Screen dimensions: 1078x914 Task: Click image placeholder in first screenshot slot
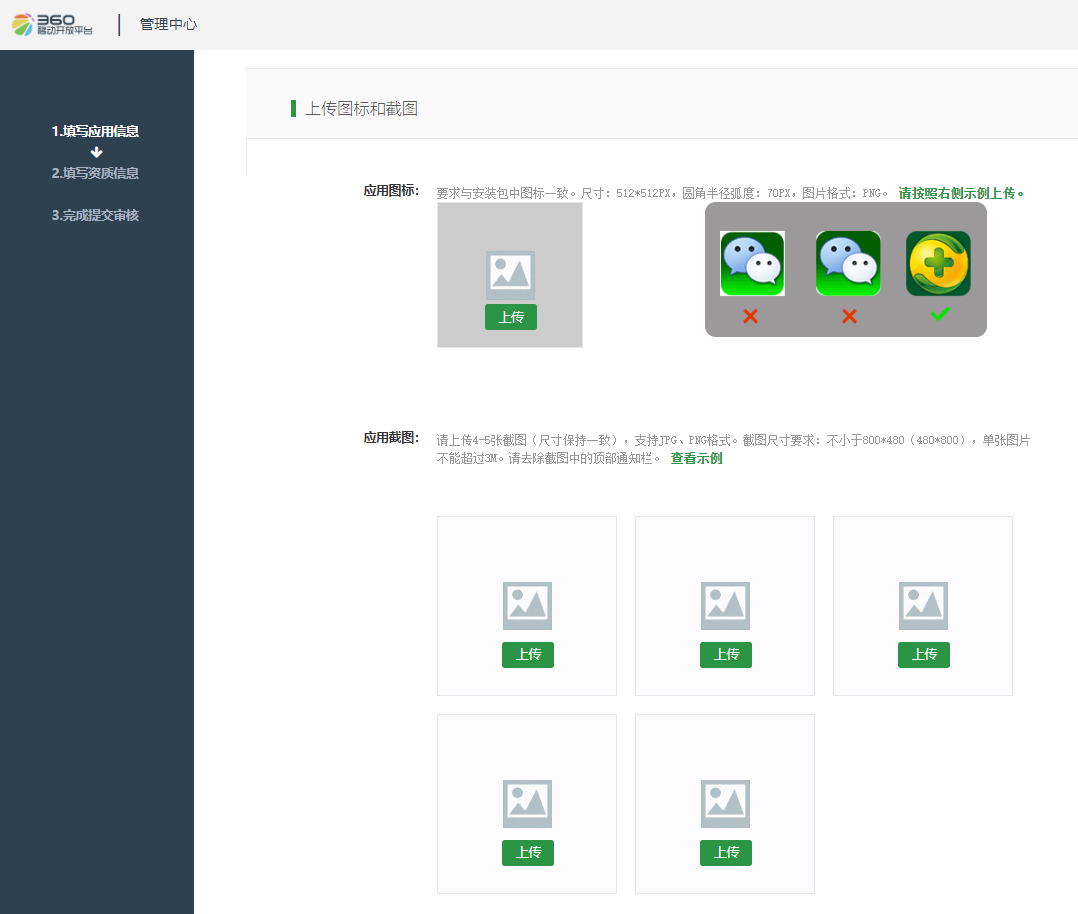click(527, 606)
